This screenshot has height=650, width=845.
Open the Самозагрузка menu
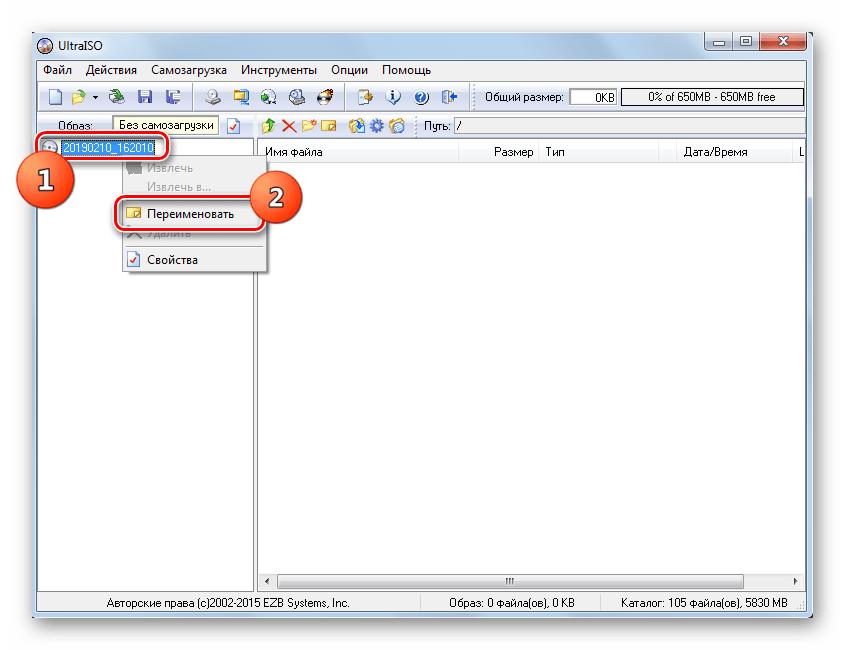pos(189,70)
